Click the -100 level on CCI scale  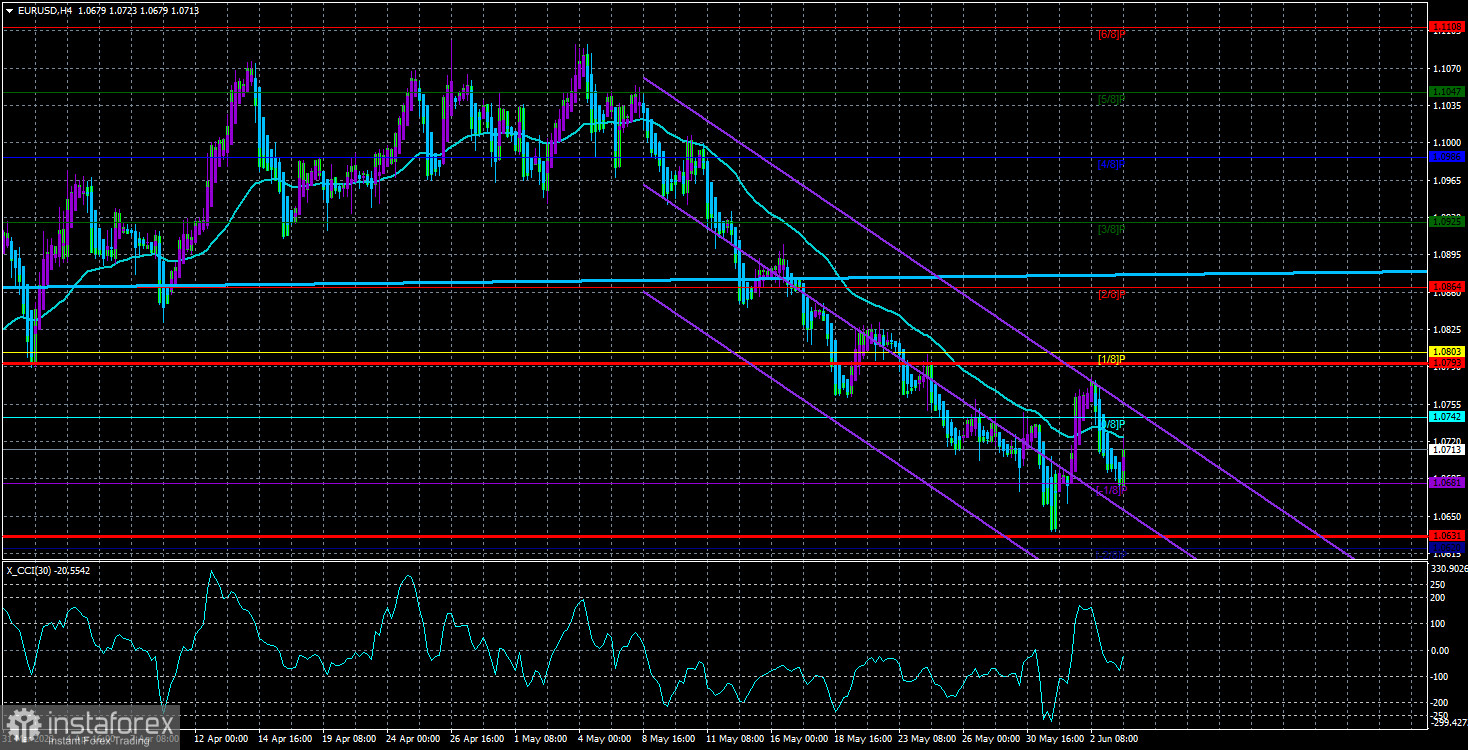(x=1440, y=676)
